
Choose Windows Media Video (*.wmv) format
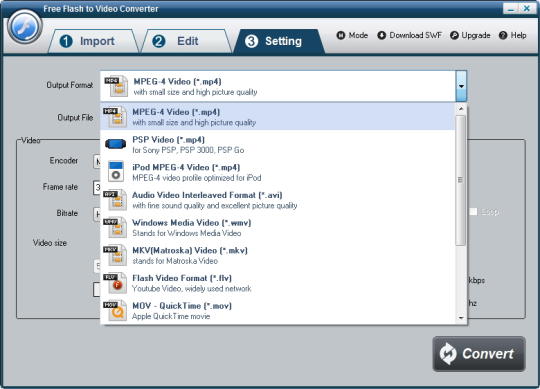pyautogui.click(x=278, y=228)
